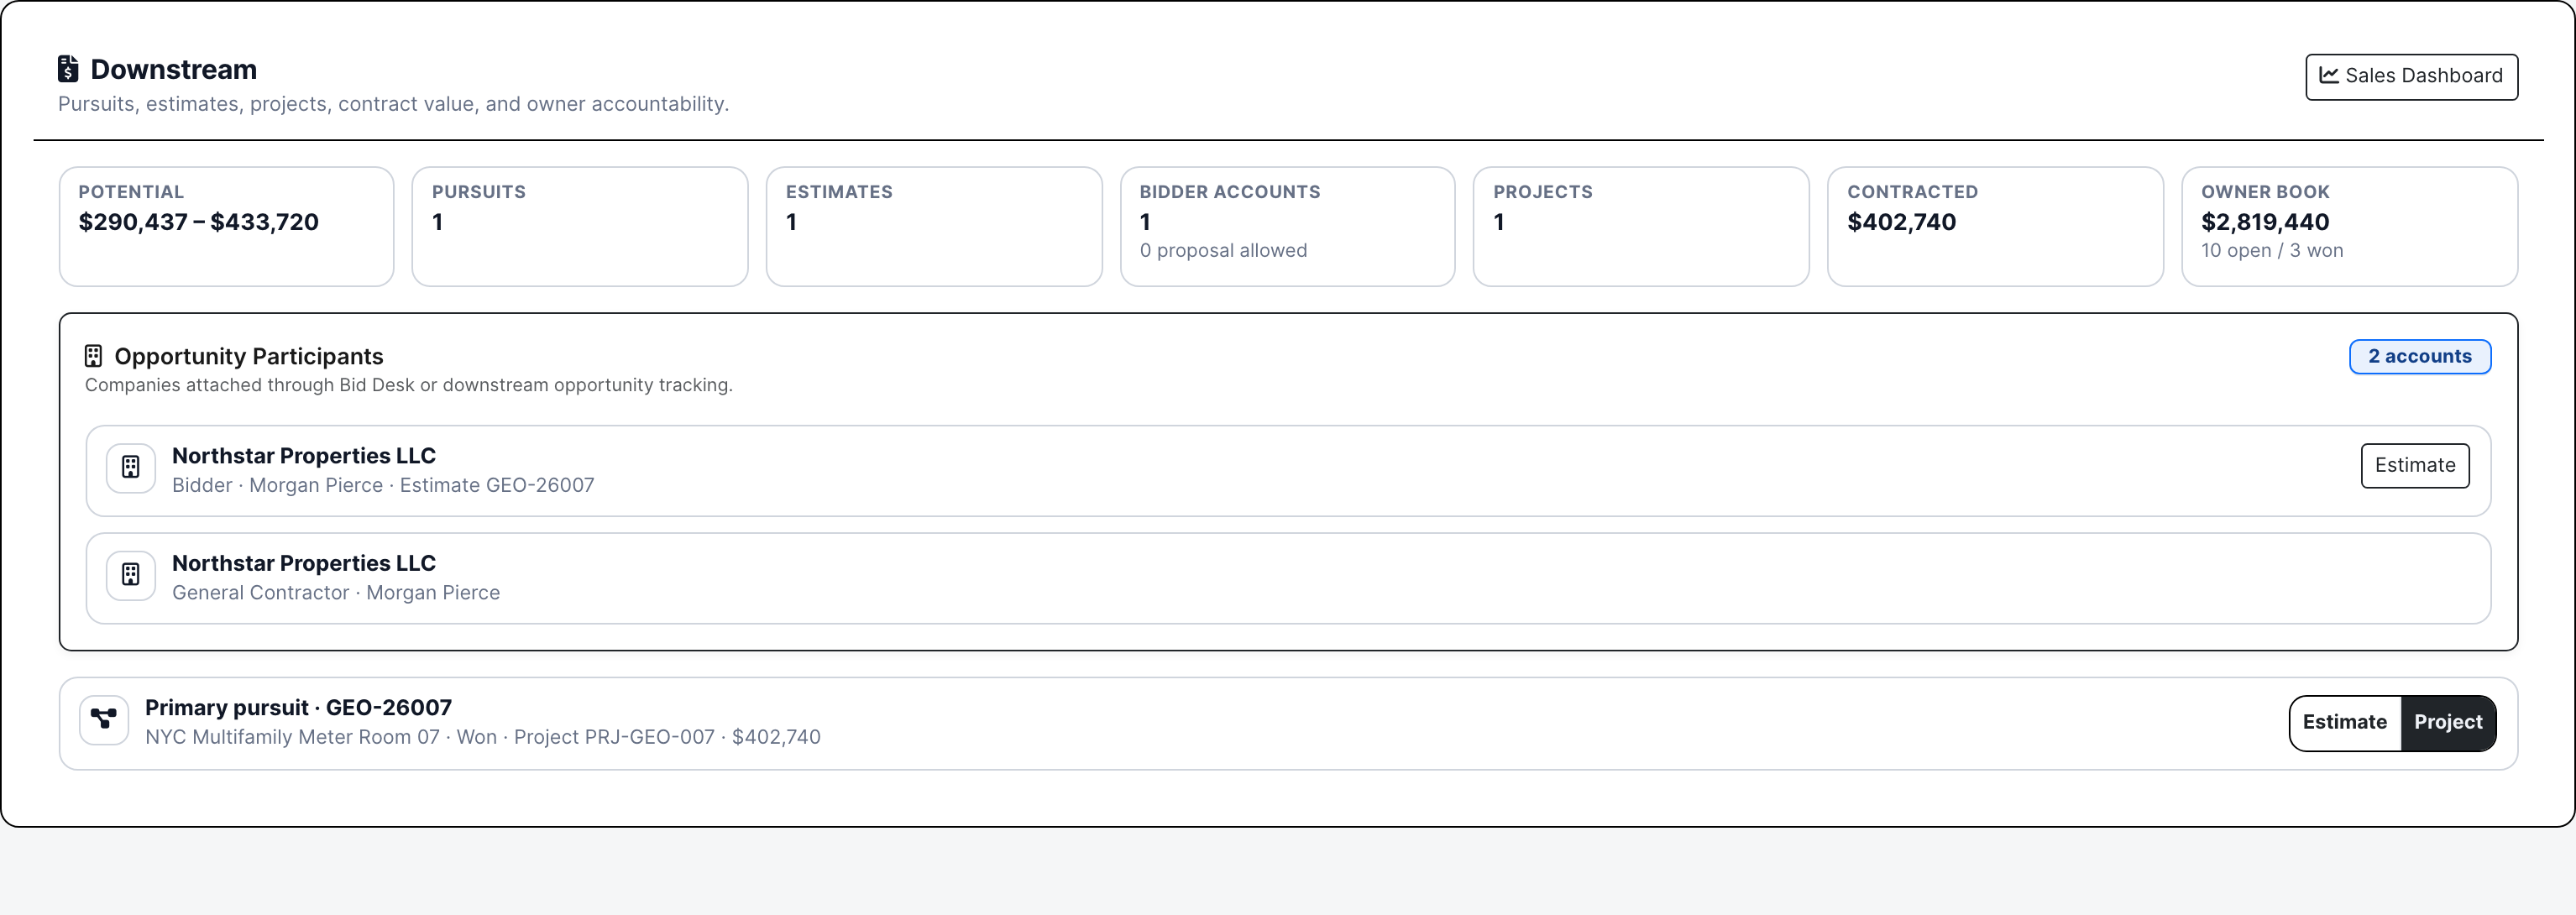Screen dimensions: 2576x915
Task: Open the Sales Dashboard
Action: [x=2411, y=76]
